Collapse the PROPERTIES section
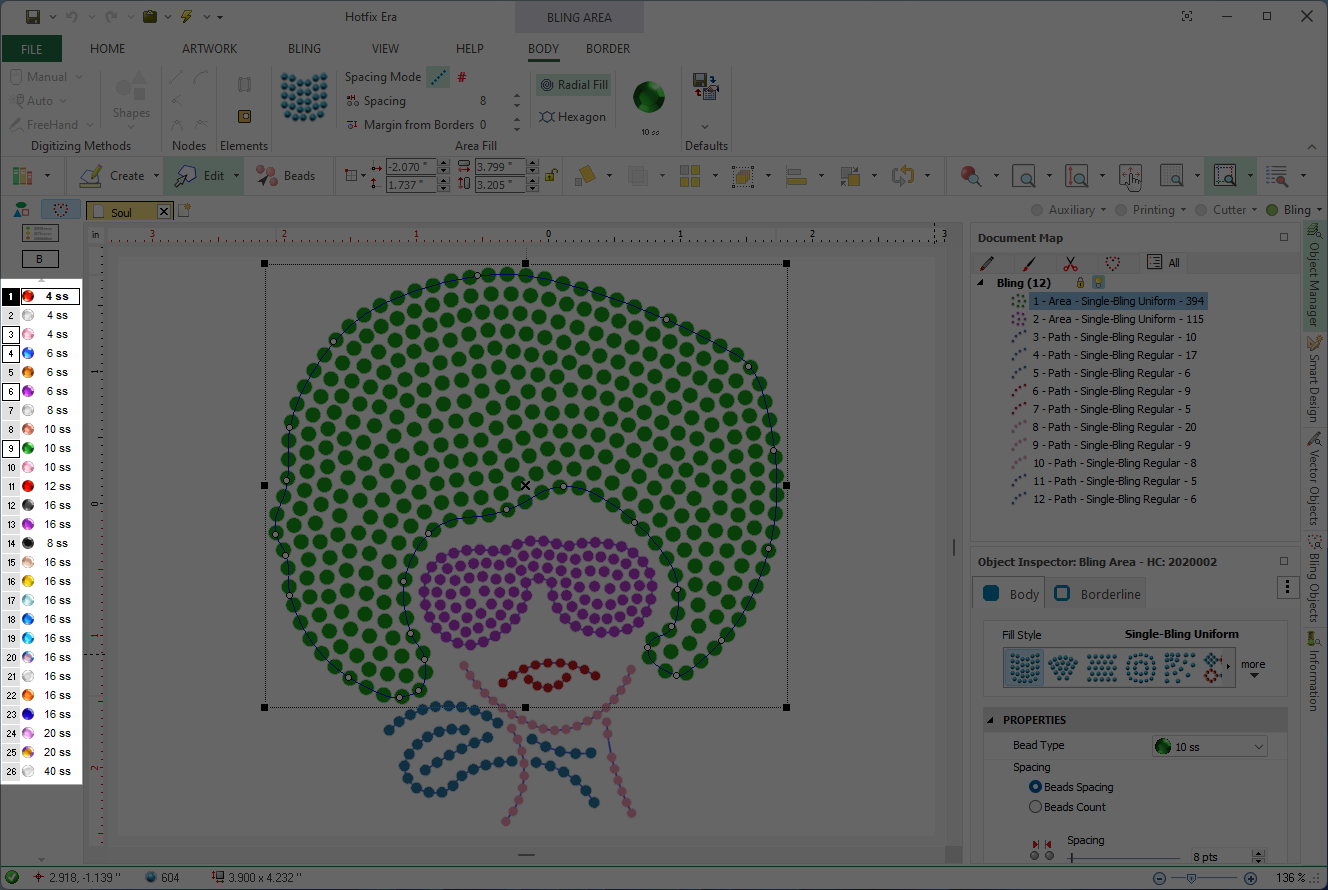This screenshot has height=890, width=1328. coord(992,720)
